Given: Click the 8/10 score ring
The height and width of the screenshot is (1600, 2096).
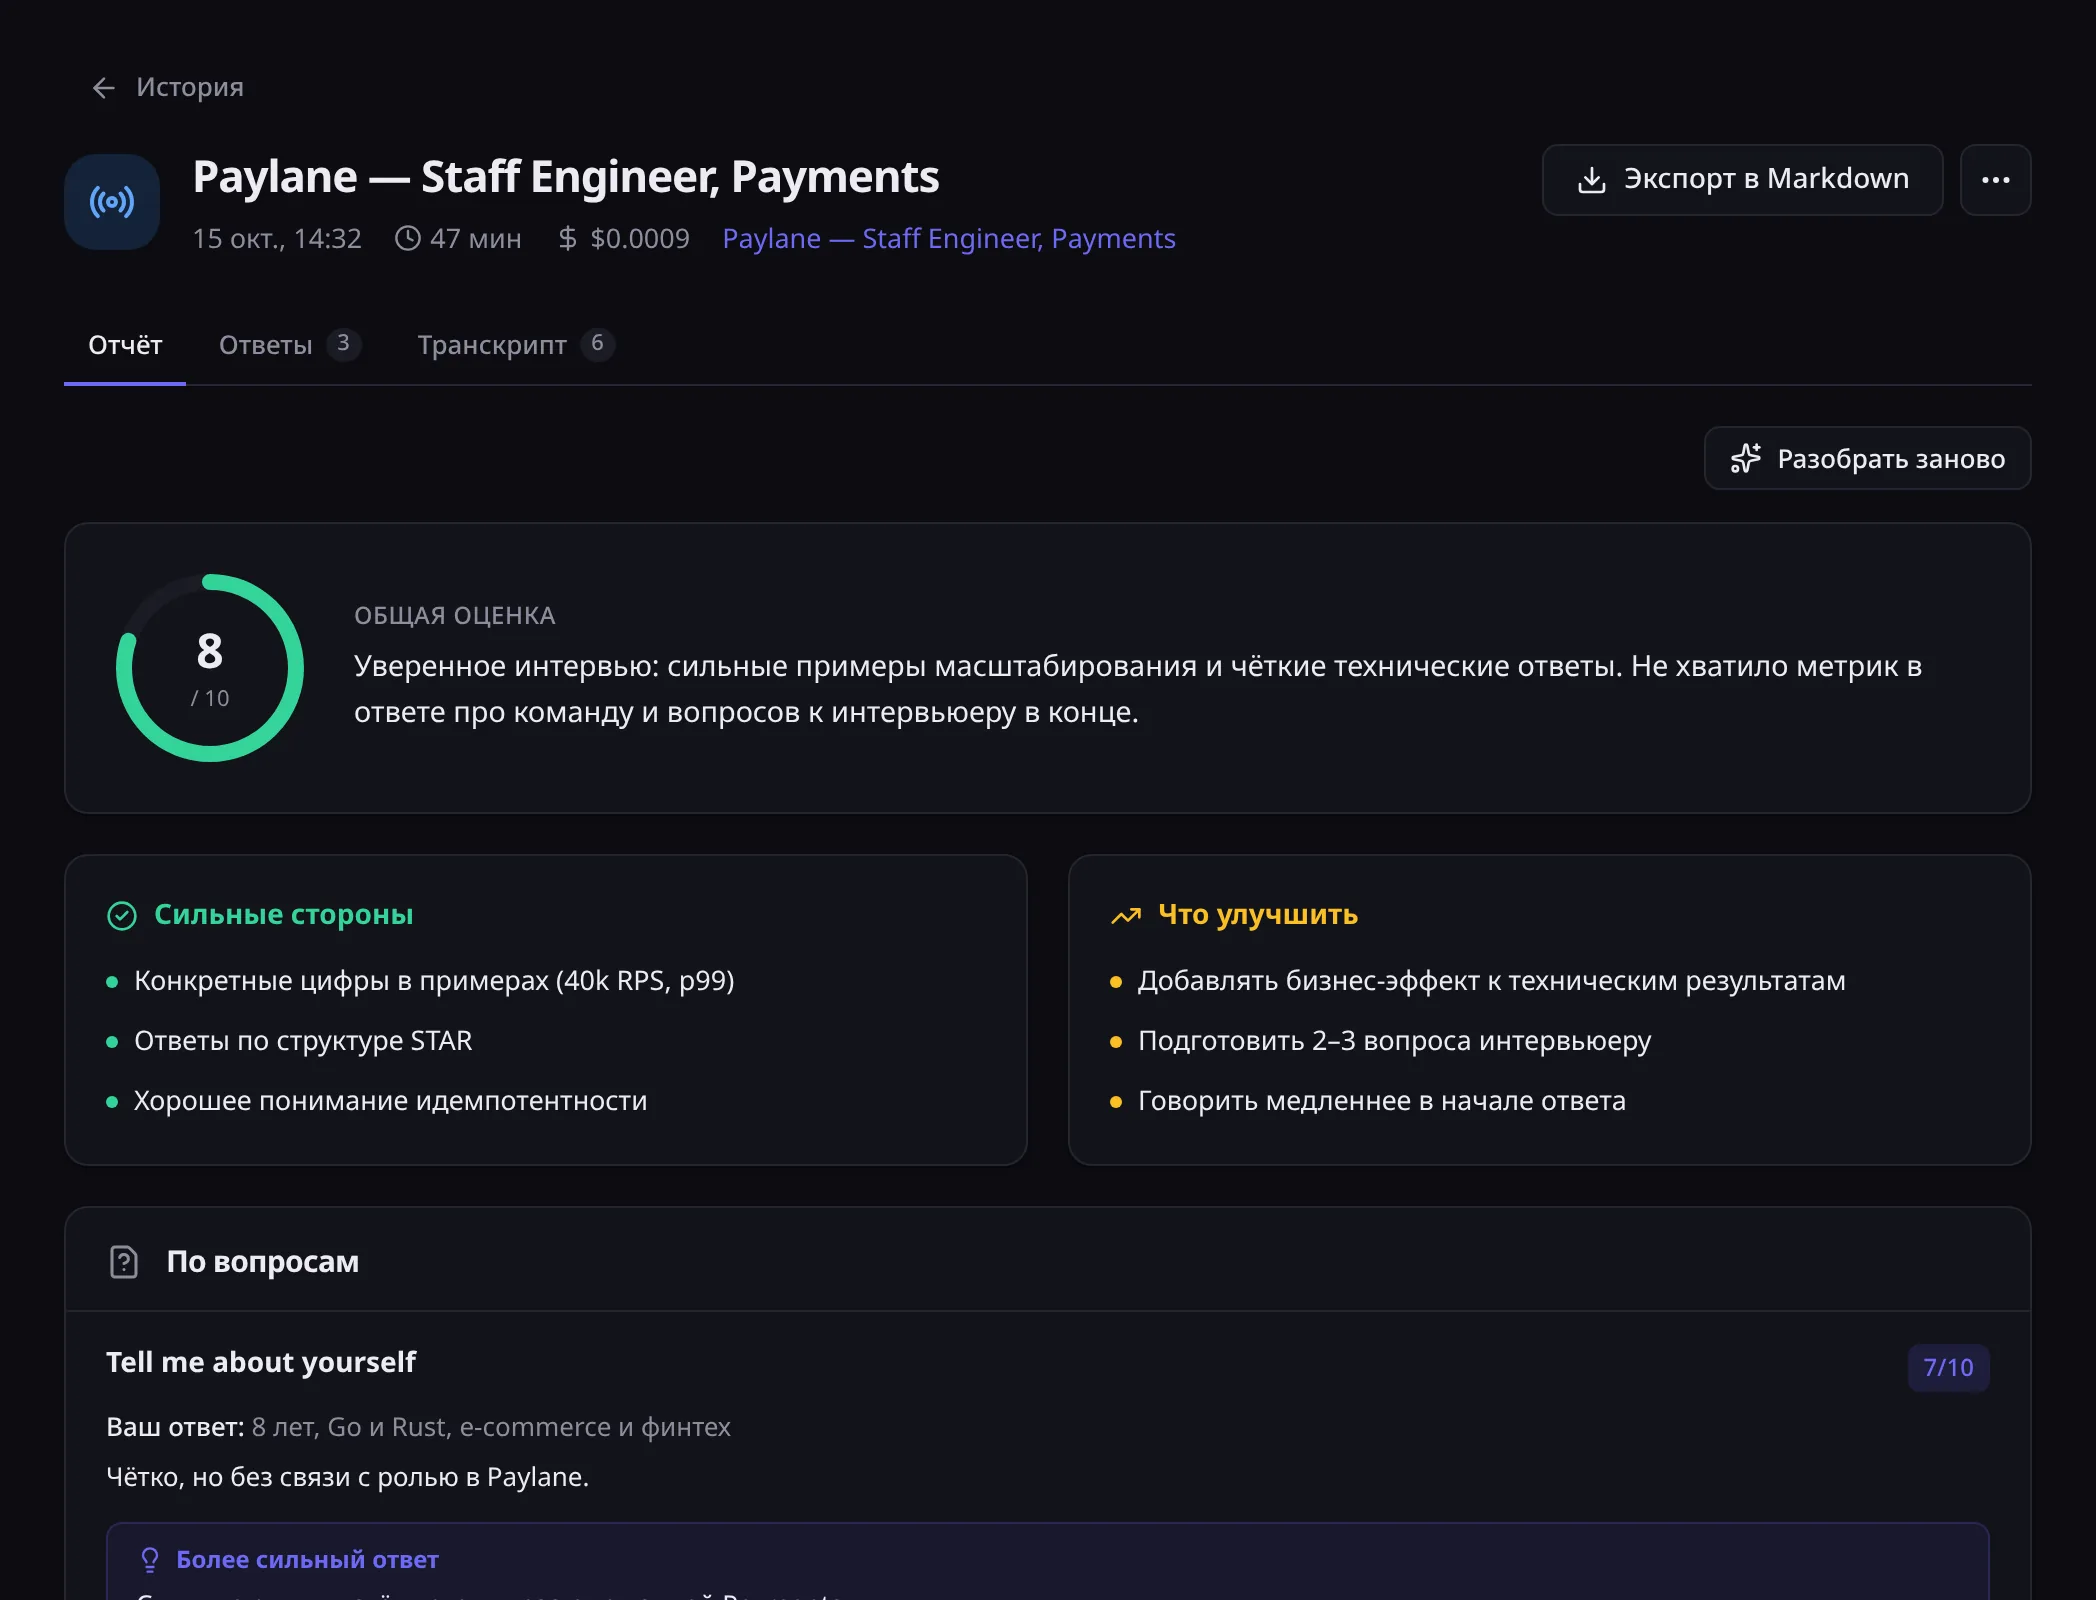Looking at the screenshot, I should pyautogui.click(x=210, y=668).
